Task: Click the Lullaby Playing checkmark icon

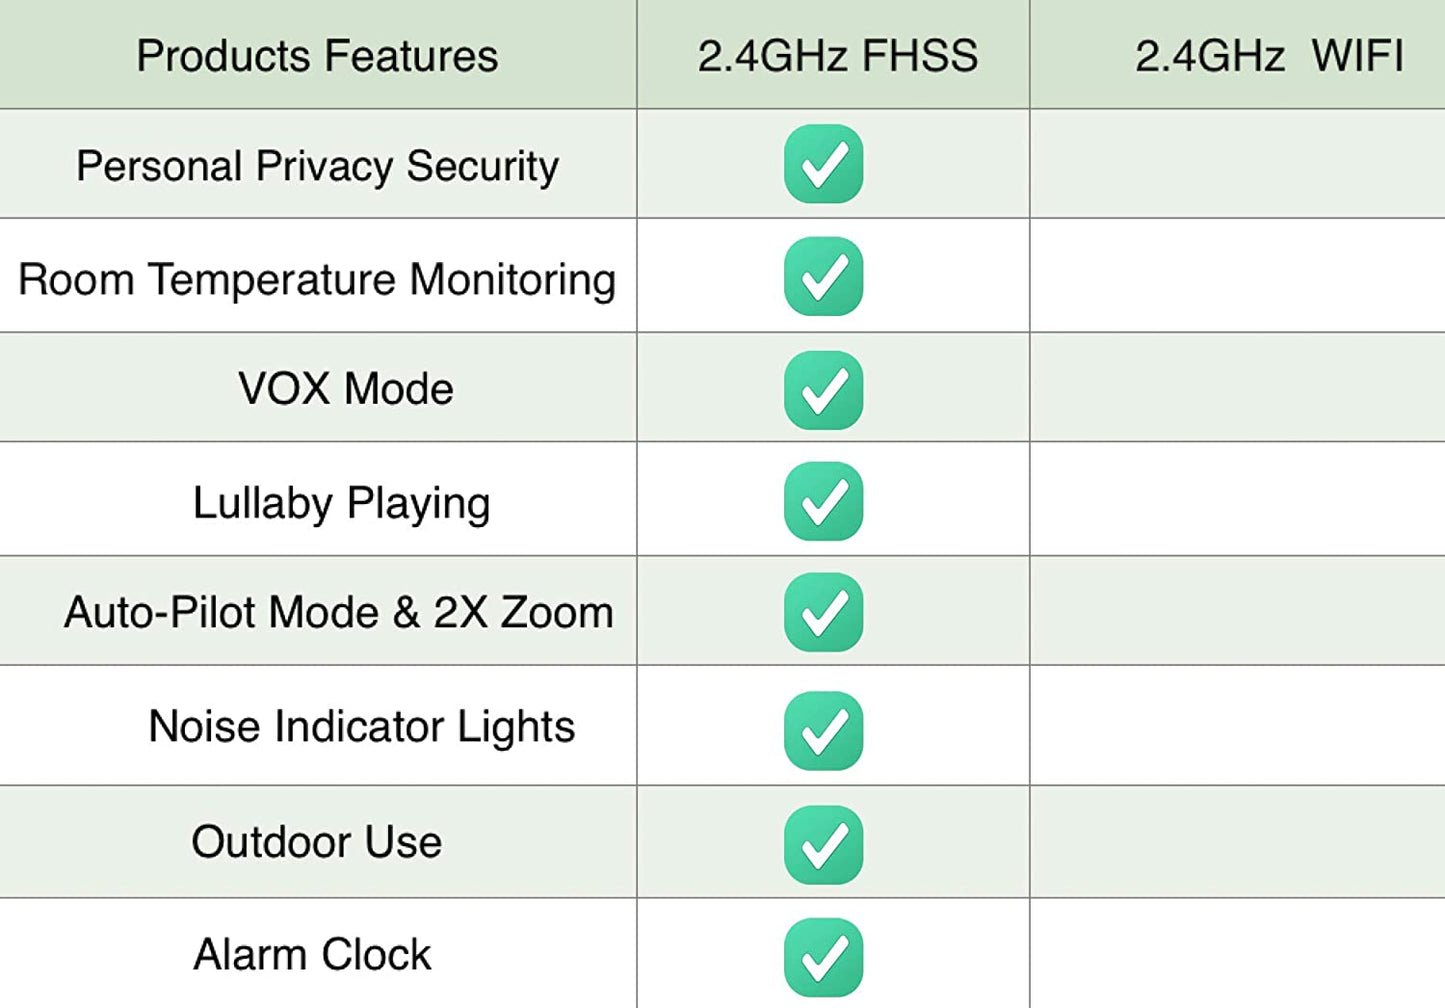Action: [823, 501]
